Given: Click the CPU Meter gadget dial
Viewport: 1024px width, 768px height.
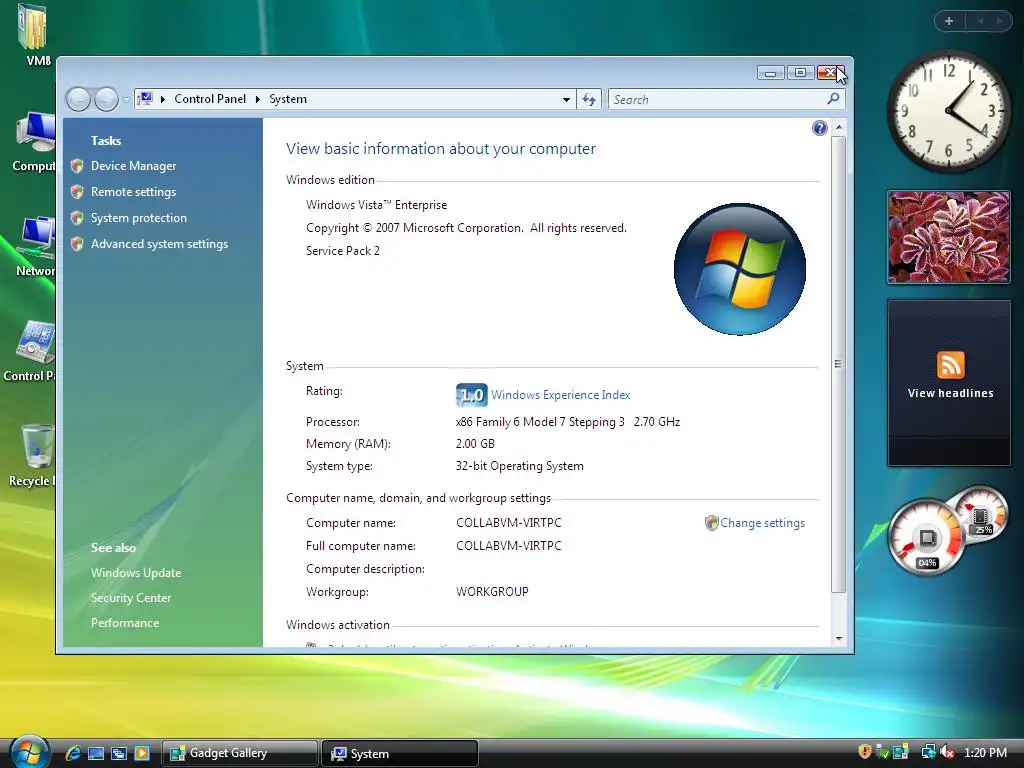Looking at the screenshot, I should point(927,537).
